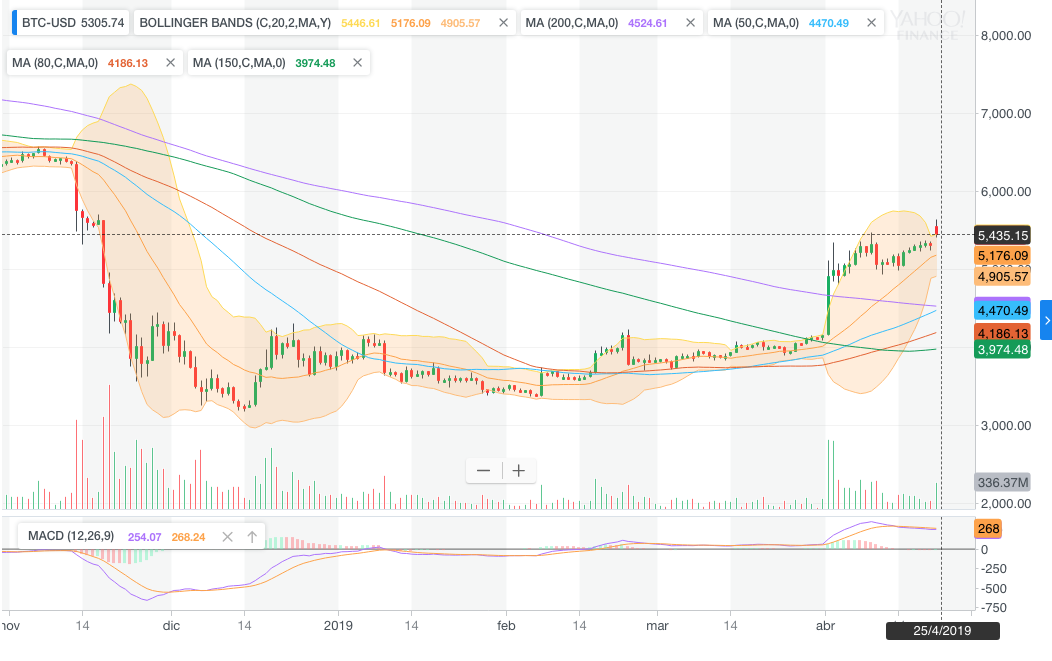1052x661 pixels.
Task: Click the 25/4/2019 date marker
Action: coord(942,631)
